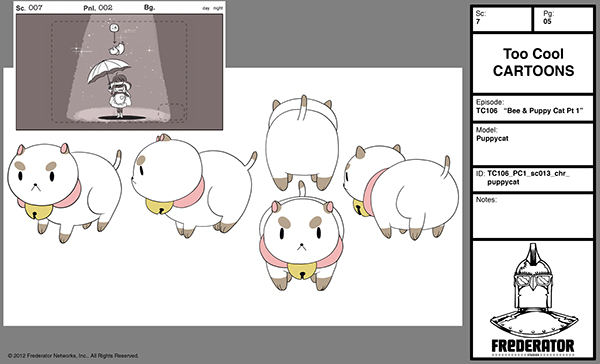Click the Frederator robot logo
The width and height of the screenshot is (600, 364).
pos(534,291)
